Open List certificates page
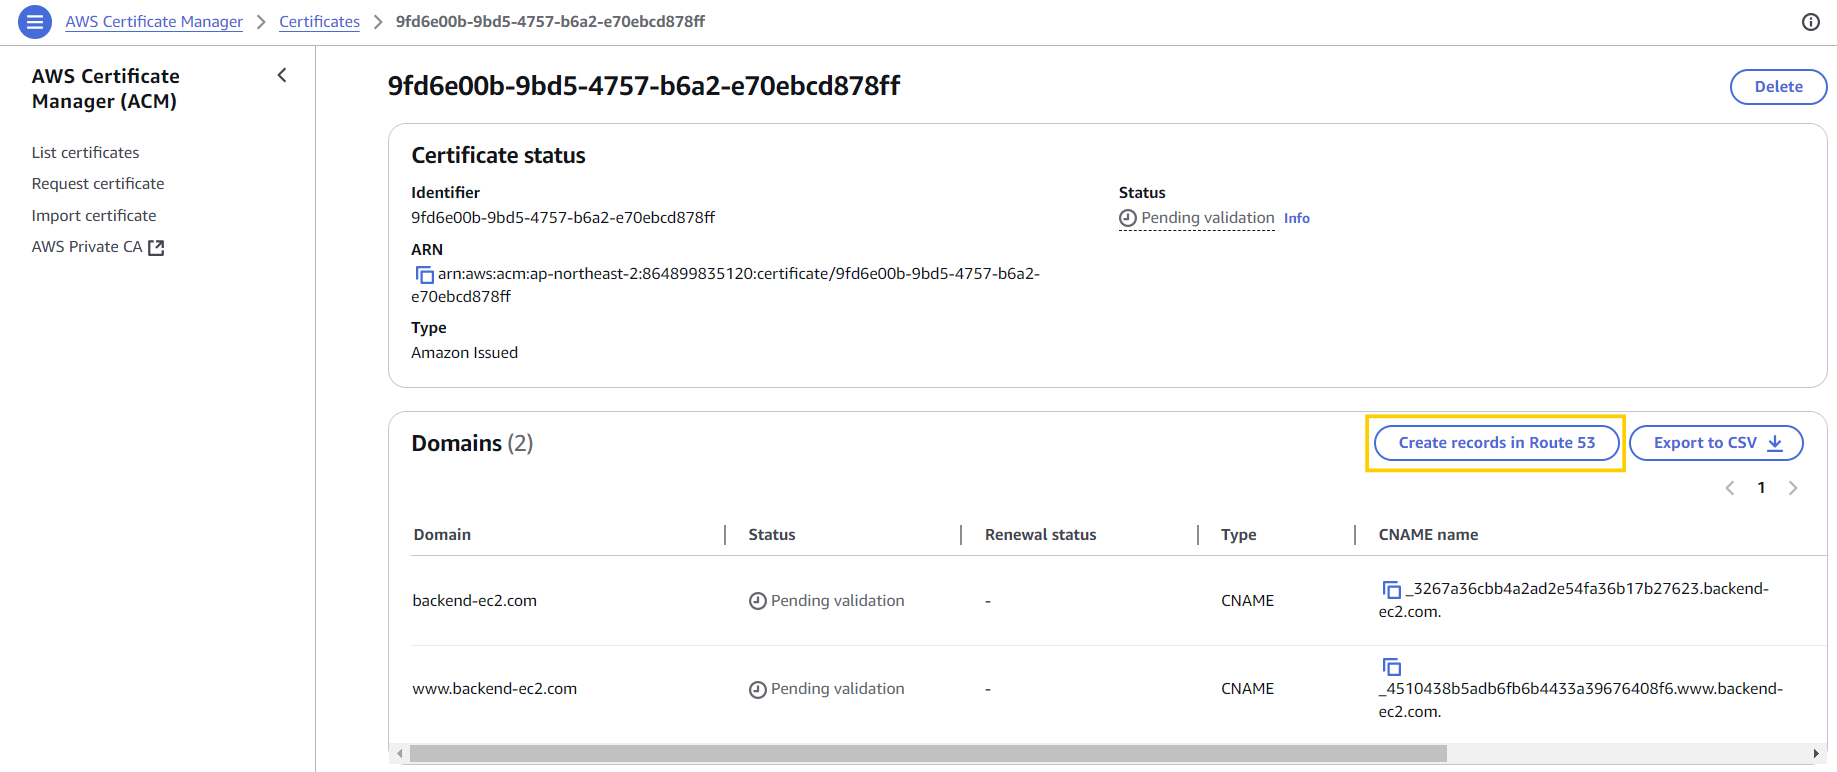 click(85, 153)
